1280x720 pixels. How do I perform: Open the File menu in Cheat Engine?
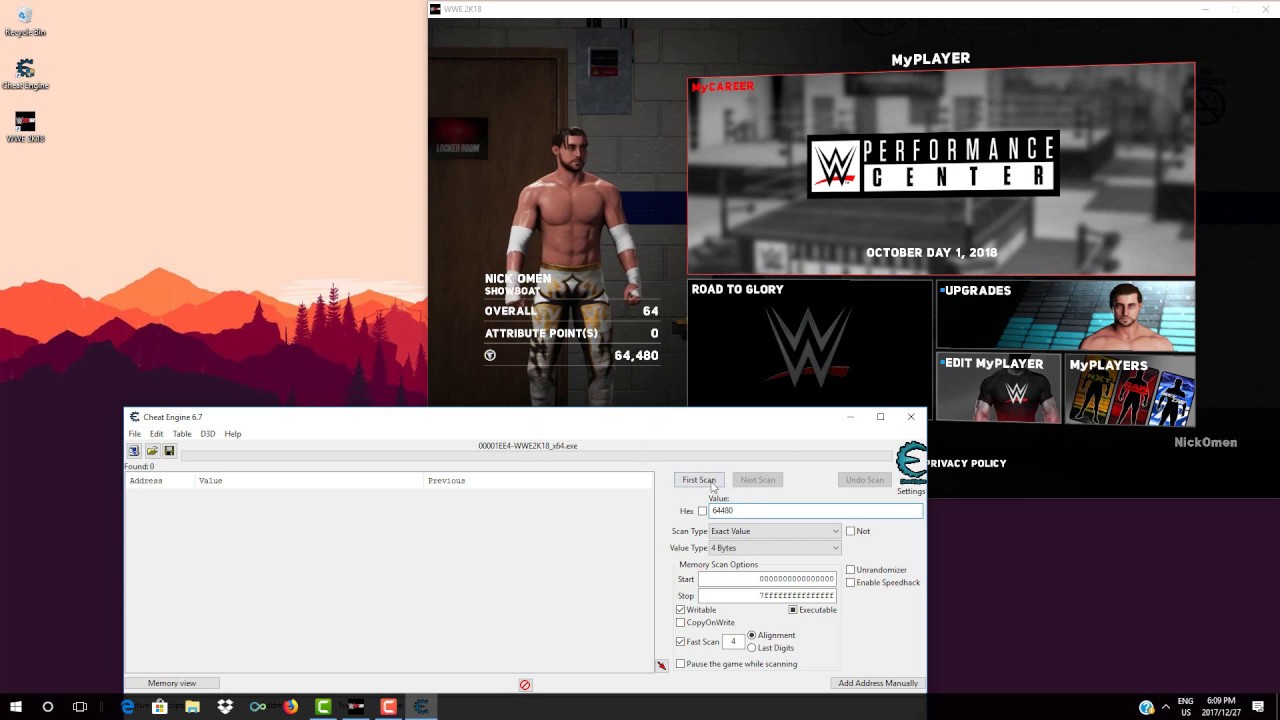134,434
